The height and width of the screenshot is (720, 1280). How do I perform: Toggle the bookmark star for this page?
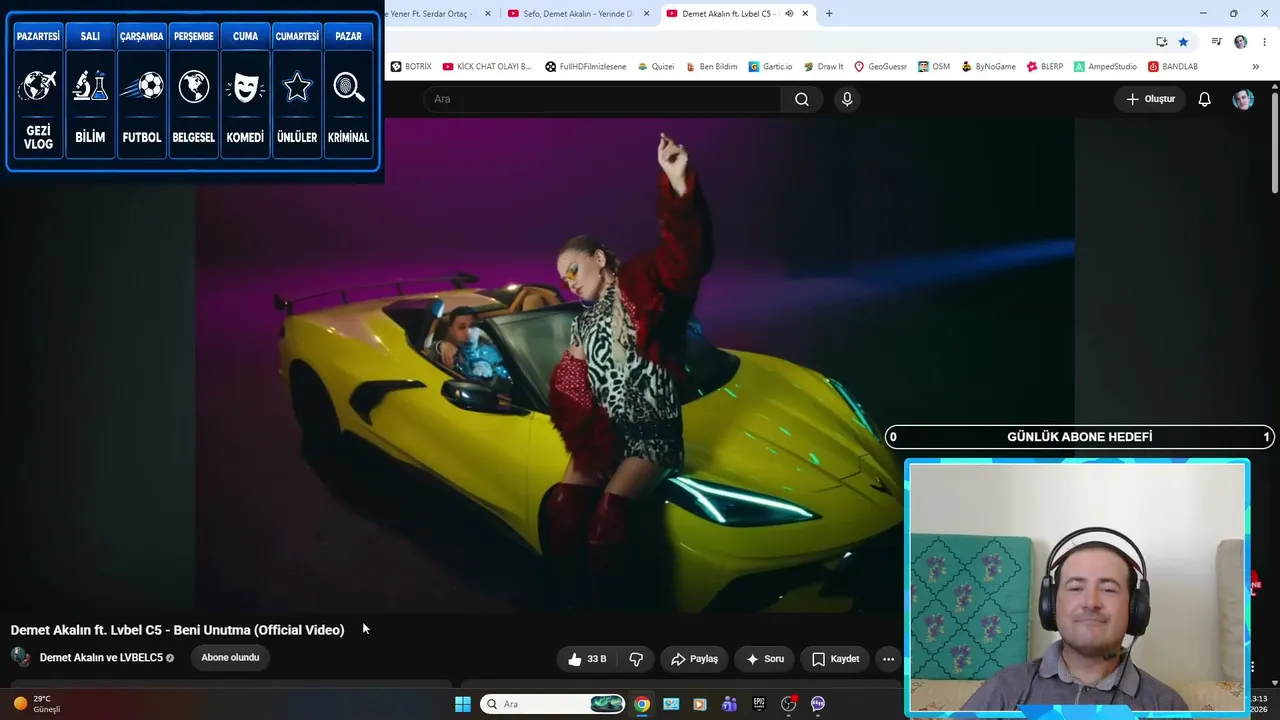pos(1183,42)
